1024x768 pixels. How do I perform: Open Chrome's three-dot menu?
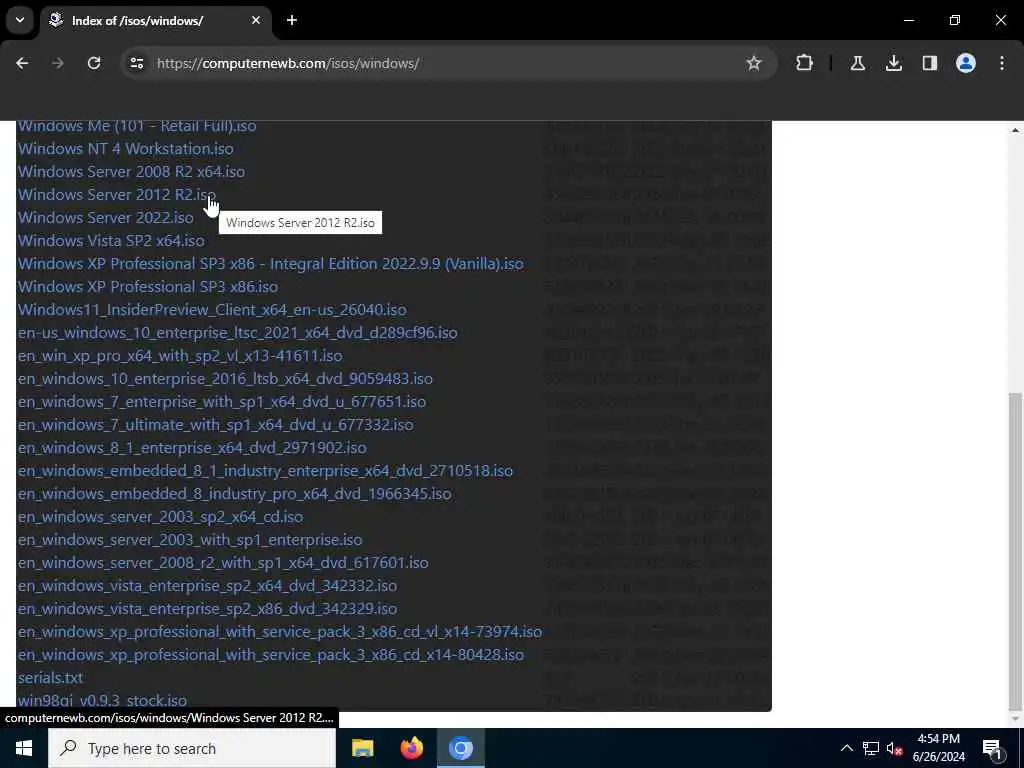pos(1002,63)
